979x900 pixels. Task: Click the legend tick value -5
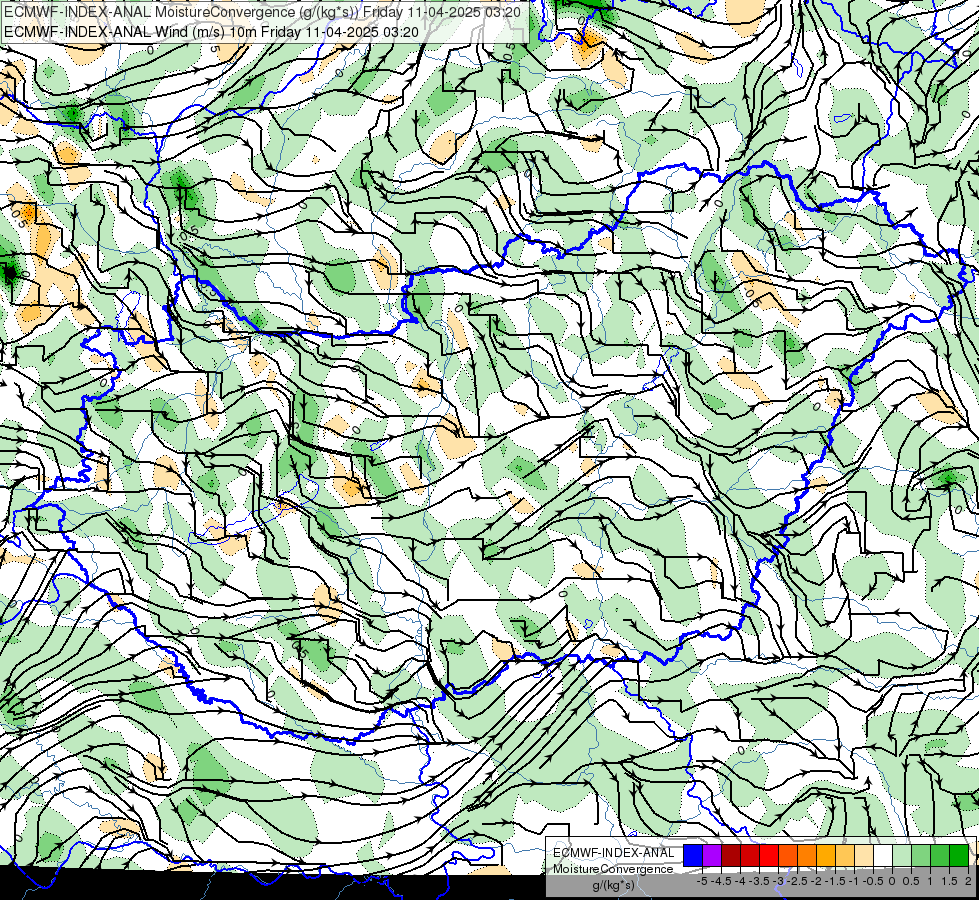coord(702,881)
